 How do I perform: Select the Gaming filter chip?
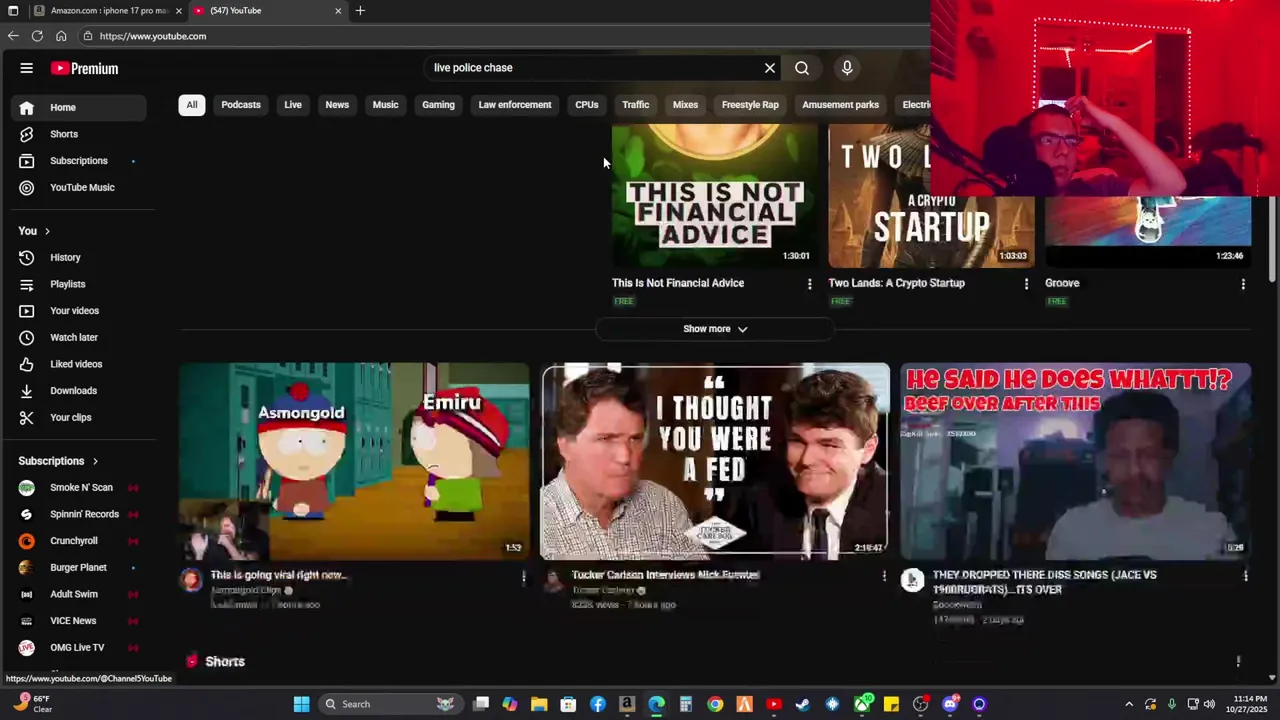438,105
